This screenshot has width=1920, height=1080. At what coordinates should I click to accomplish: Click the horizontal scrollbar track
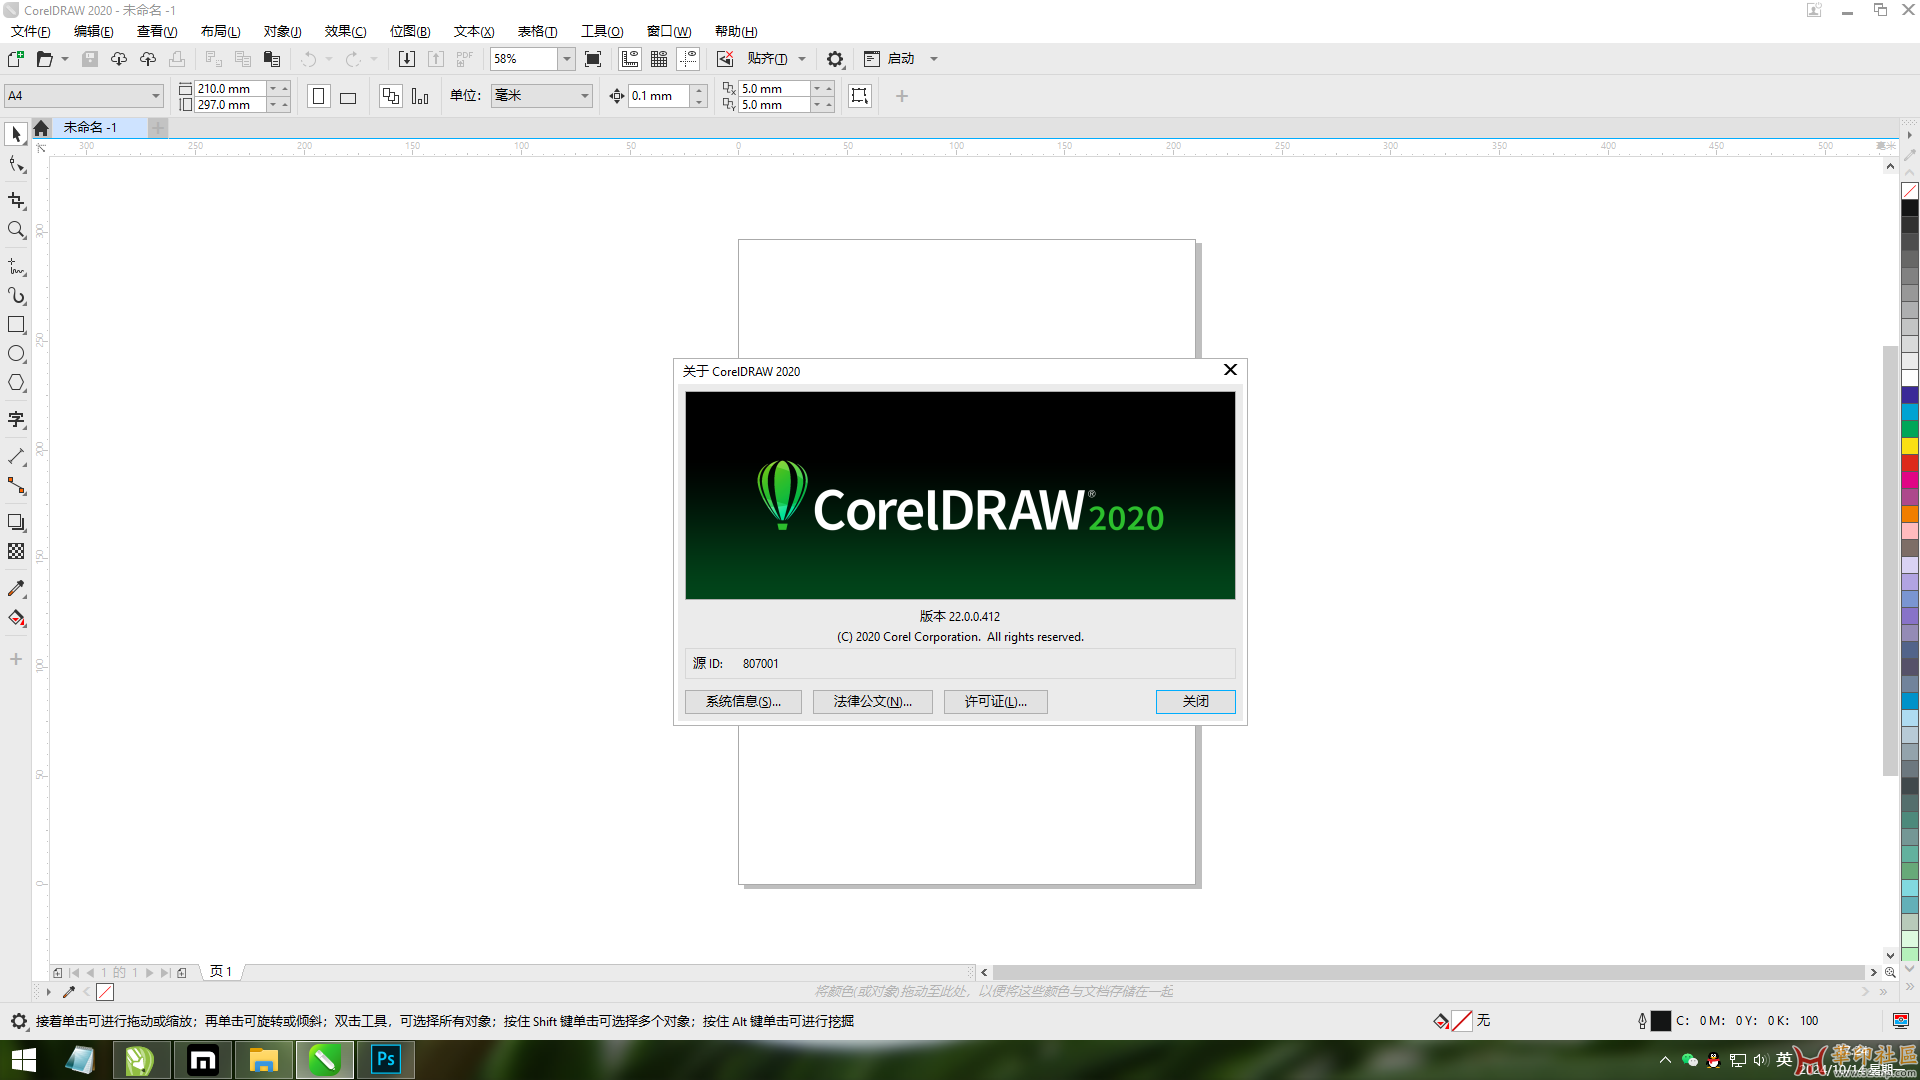1428,972
